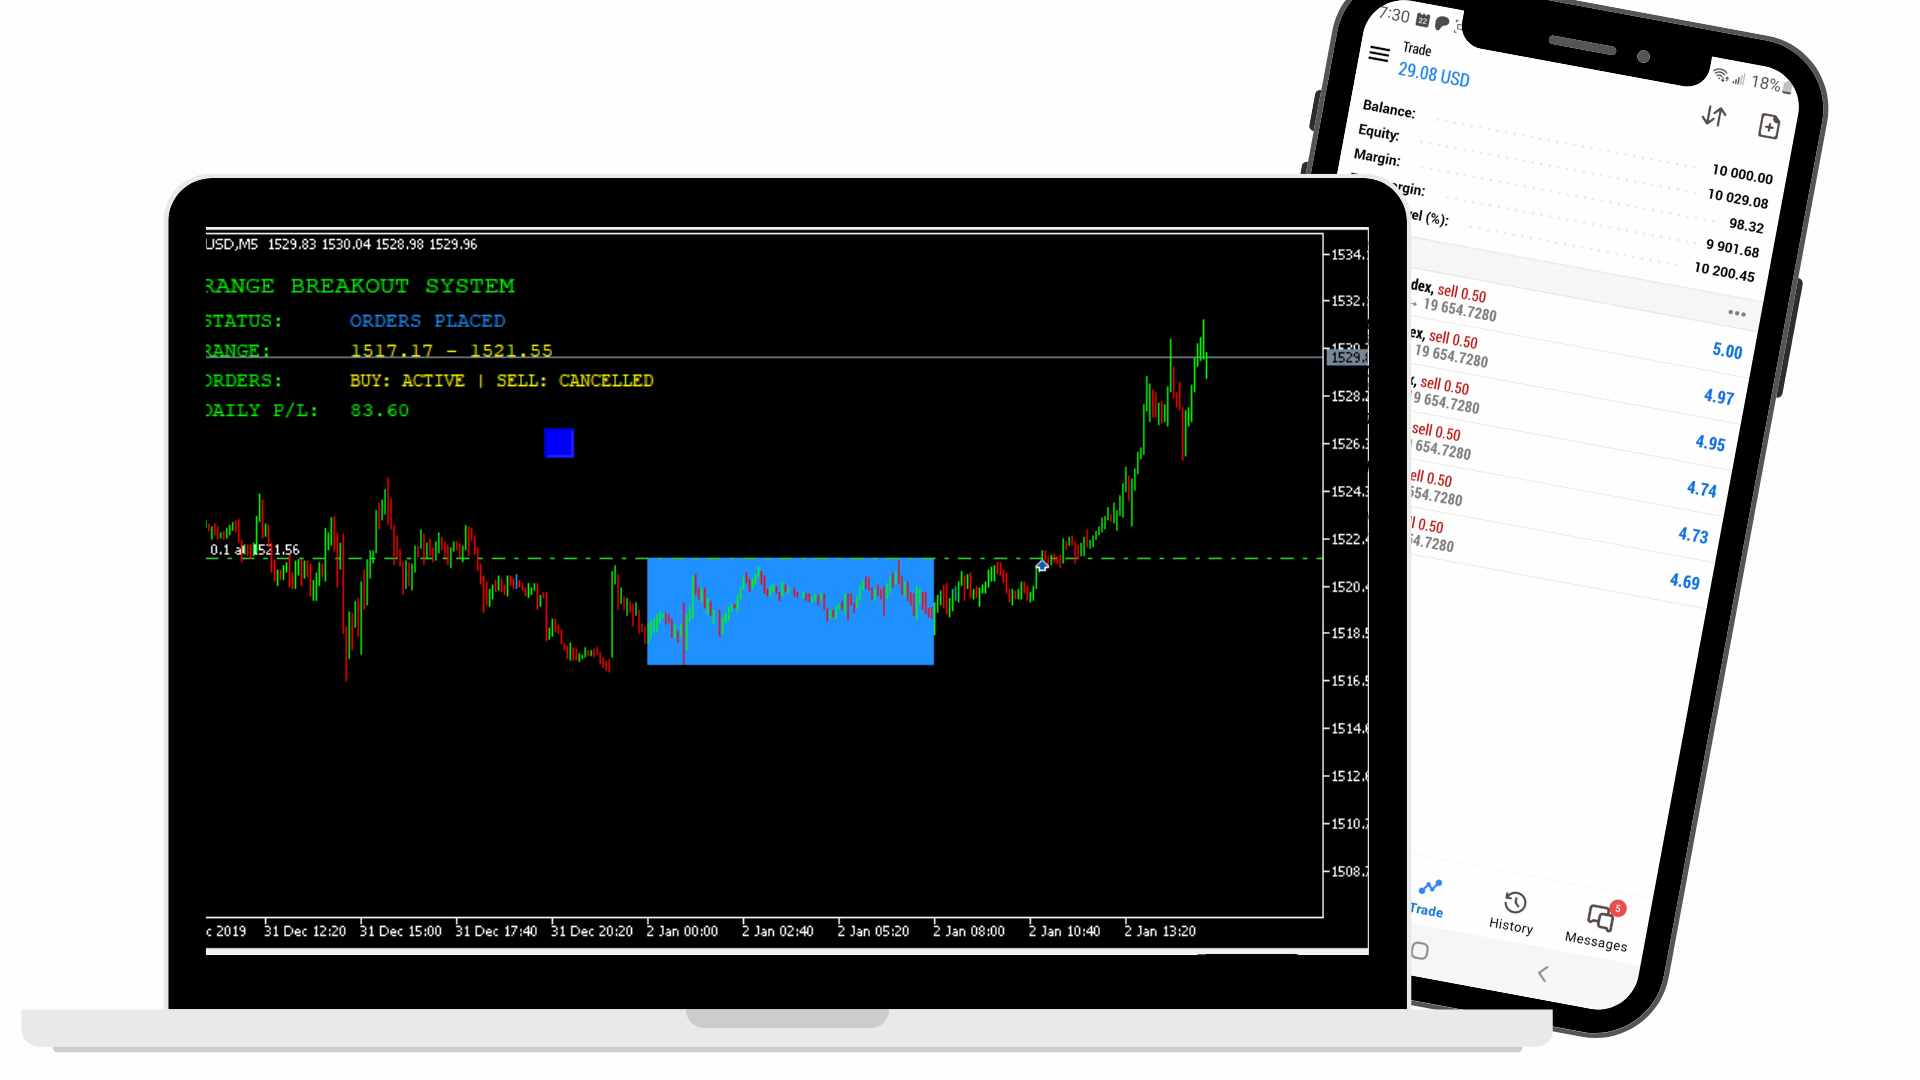Click the RANGE BREAKOUT SYSTEM title
This screenshot has width=1920, height=1080.
click(360, 286)
